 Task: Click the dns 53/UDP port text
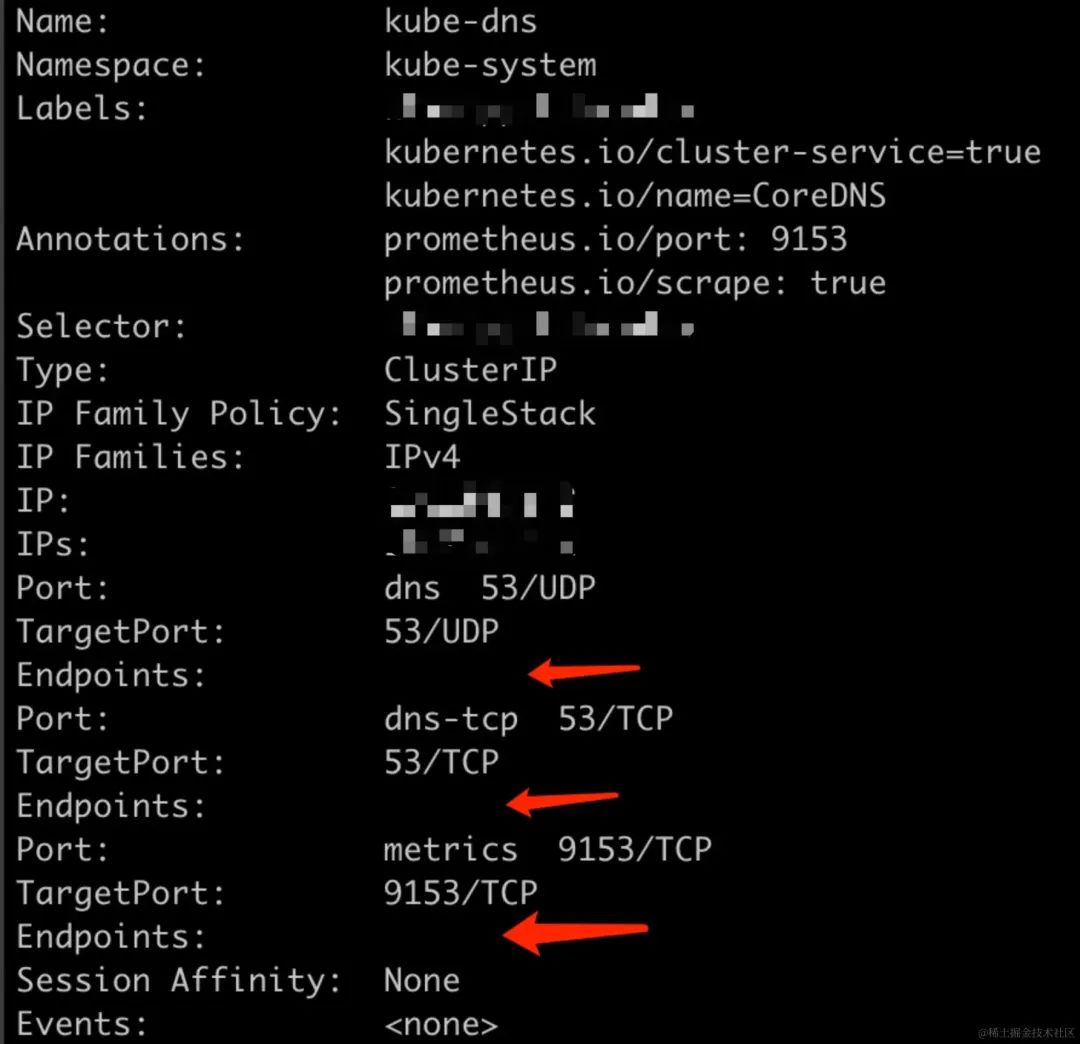click(x=490, y=588)
